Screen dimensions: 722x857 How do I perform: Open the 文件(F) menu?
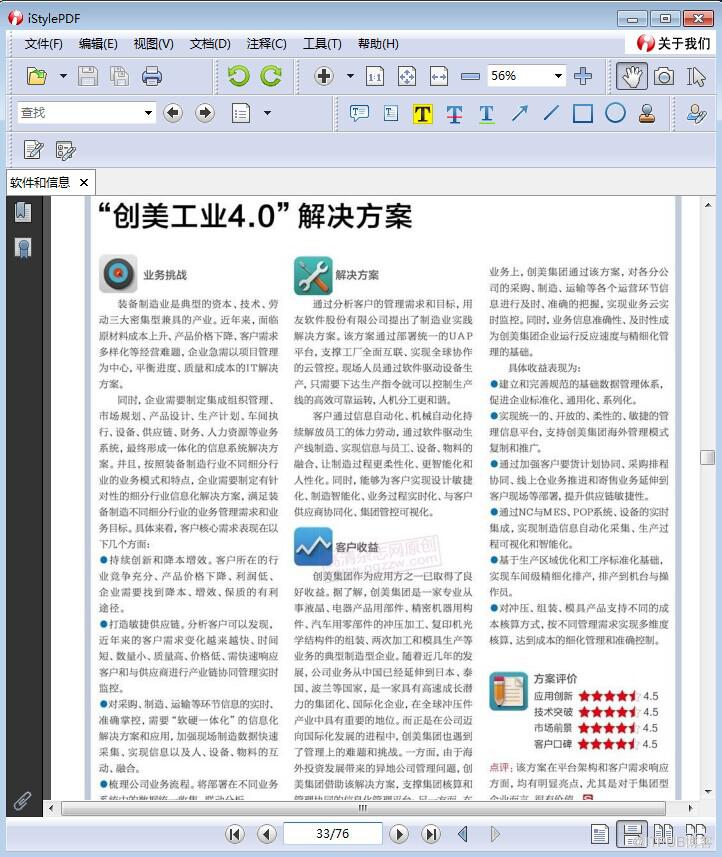click(x=43, y=44)
